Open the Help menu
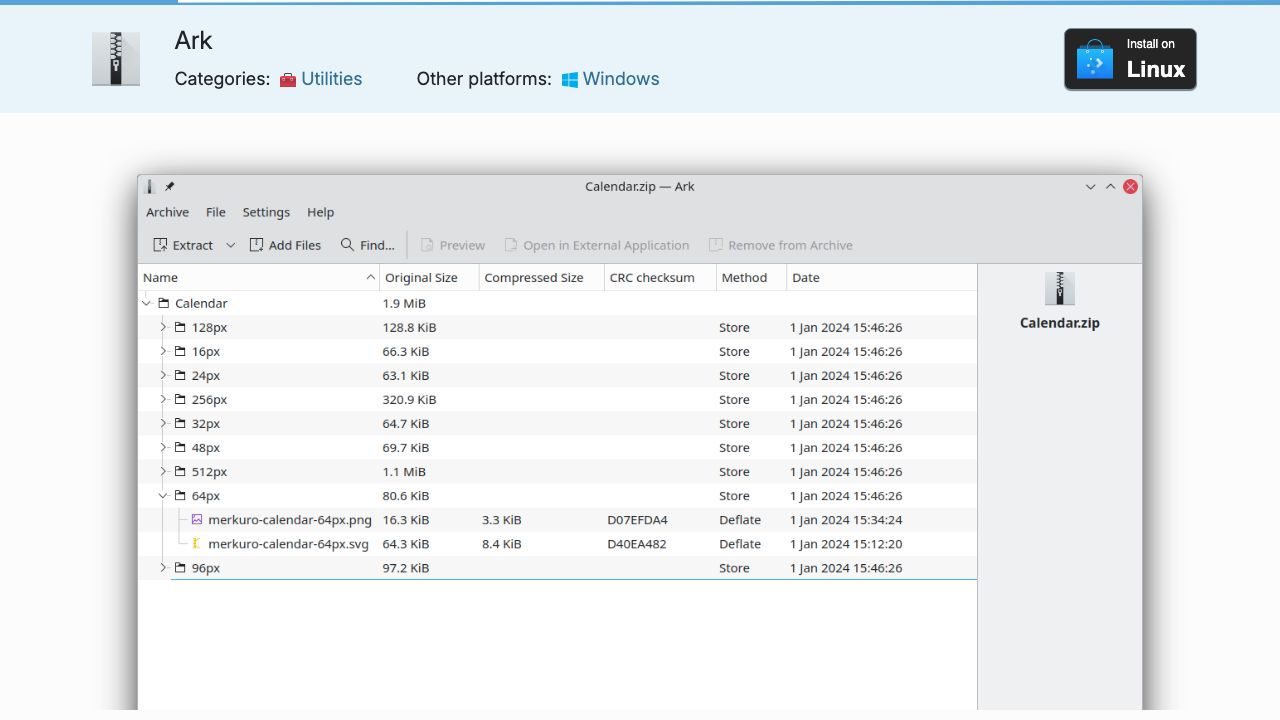This screenshot has width=1280, height=720. (320, 212)
